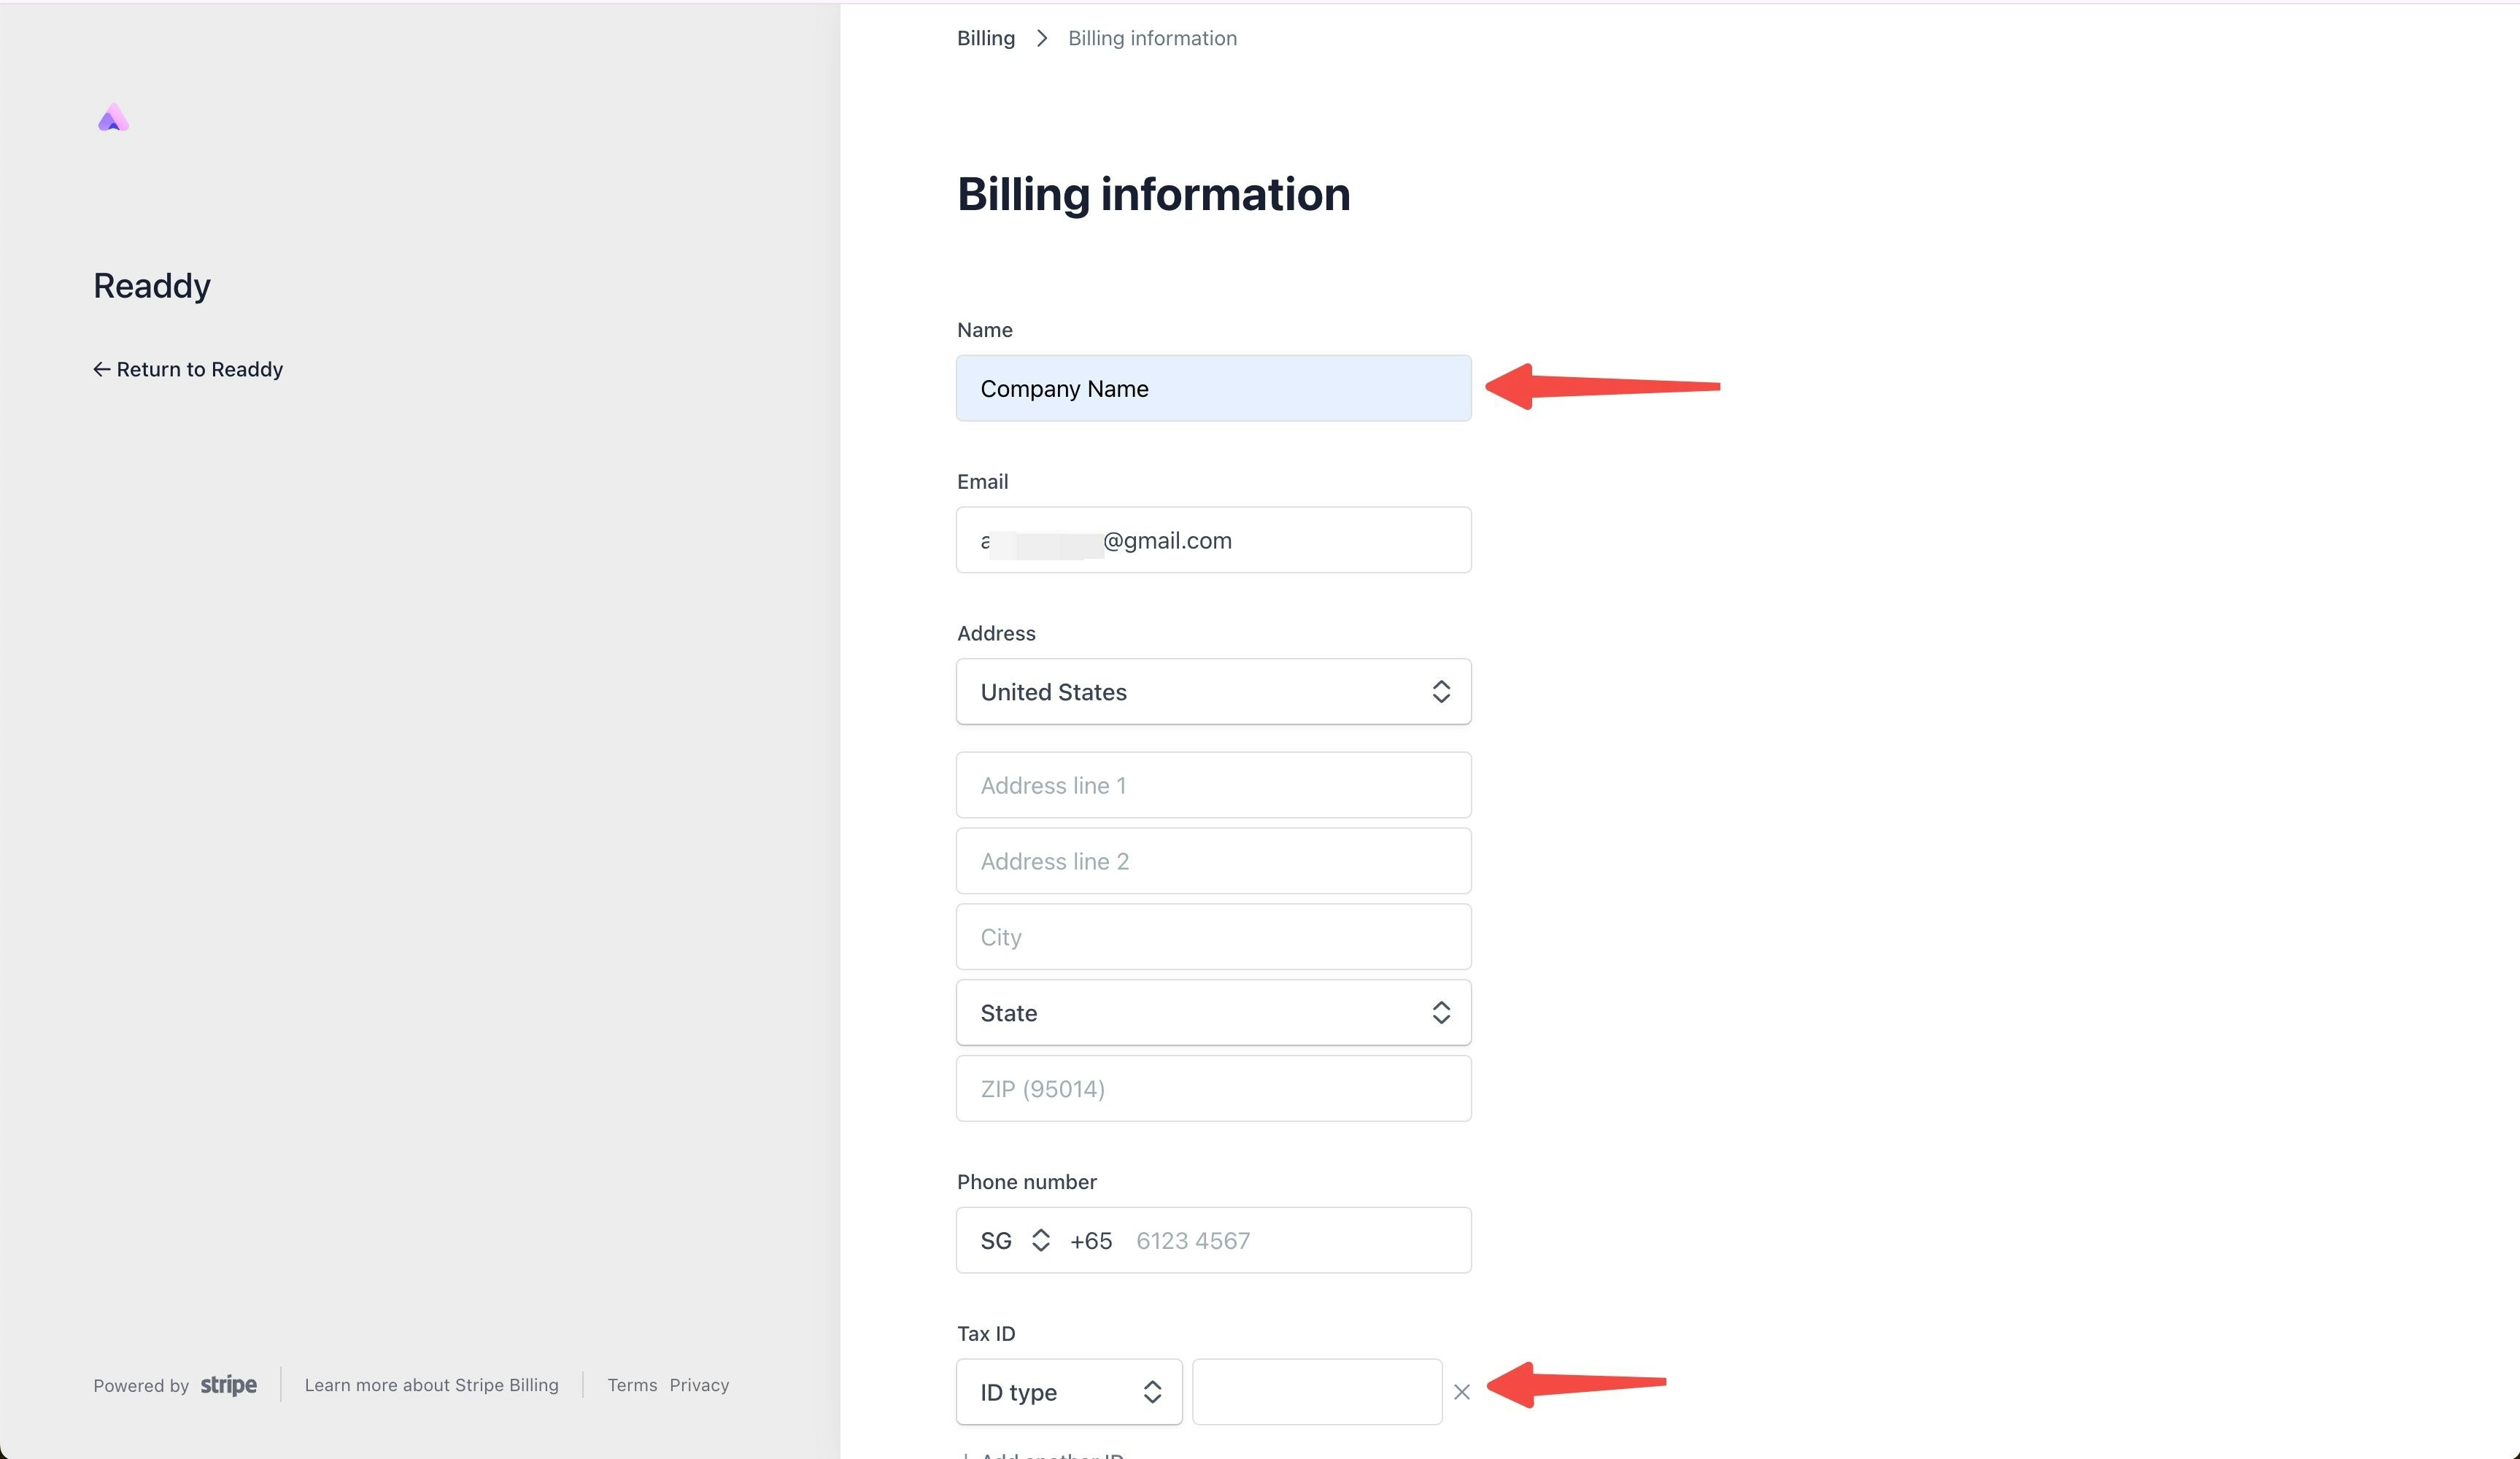Click the Address line 2 field
2520x1459 pixels.
pyautogui.click(x=1213, y=861)
